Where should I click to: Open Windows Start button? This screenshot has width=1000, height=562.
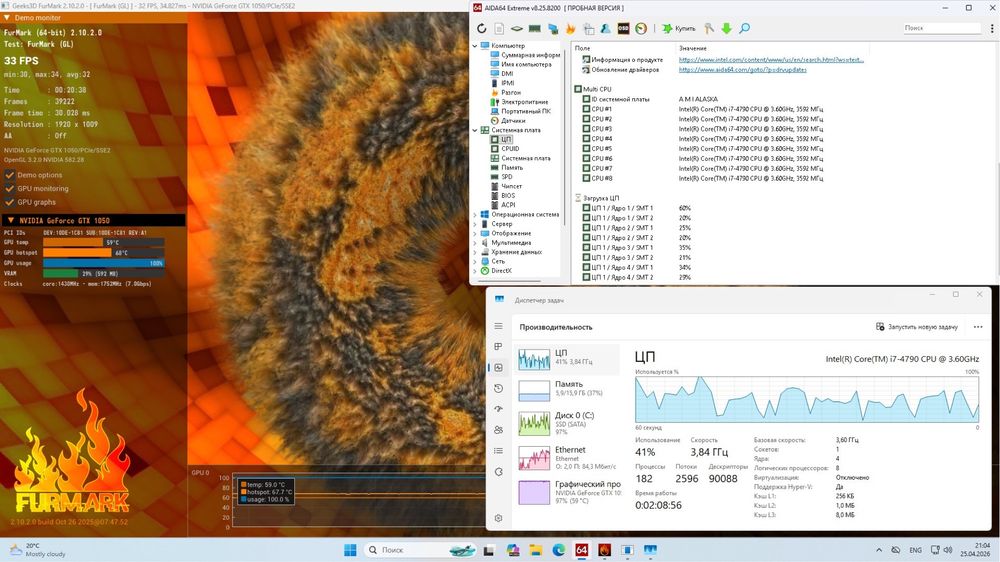click(350, 550)
